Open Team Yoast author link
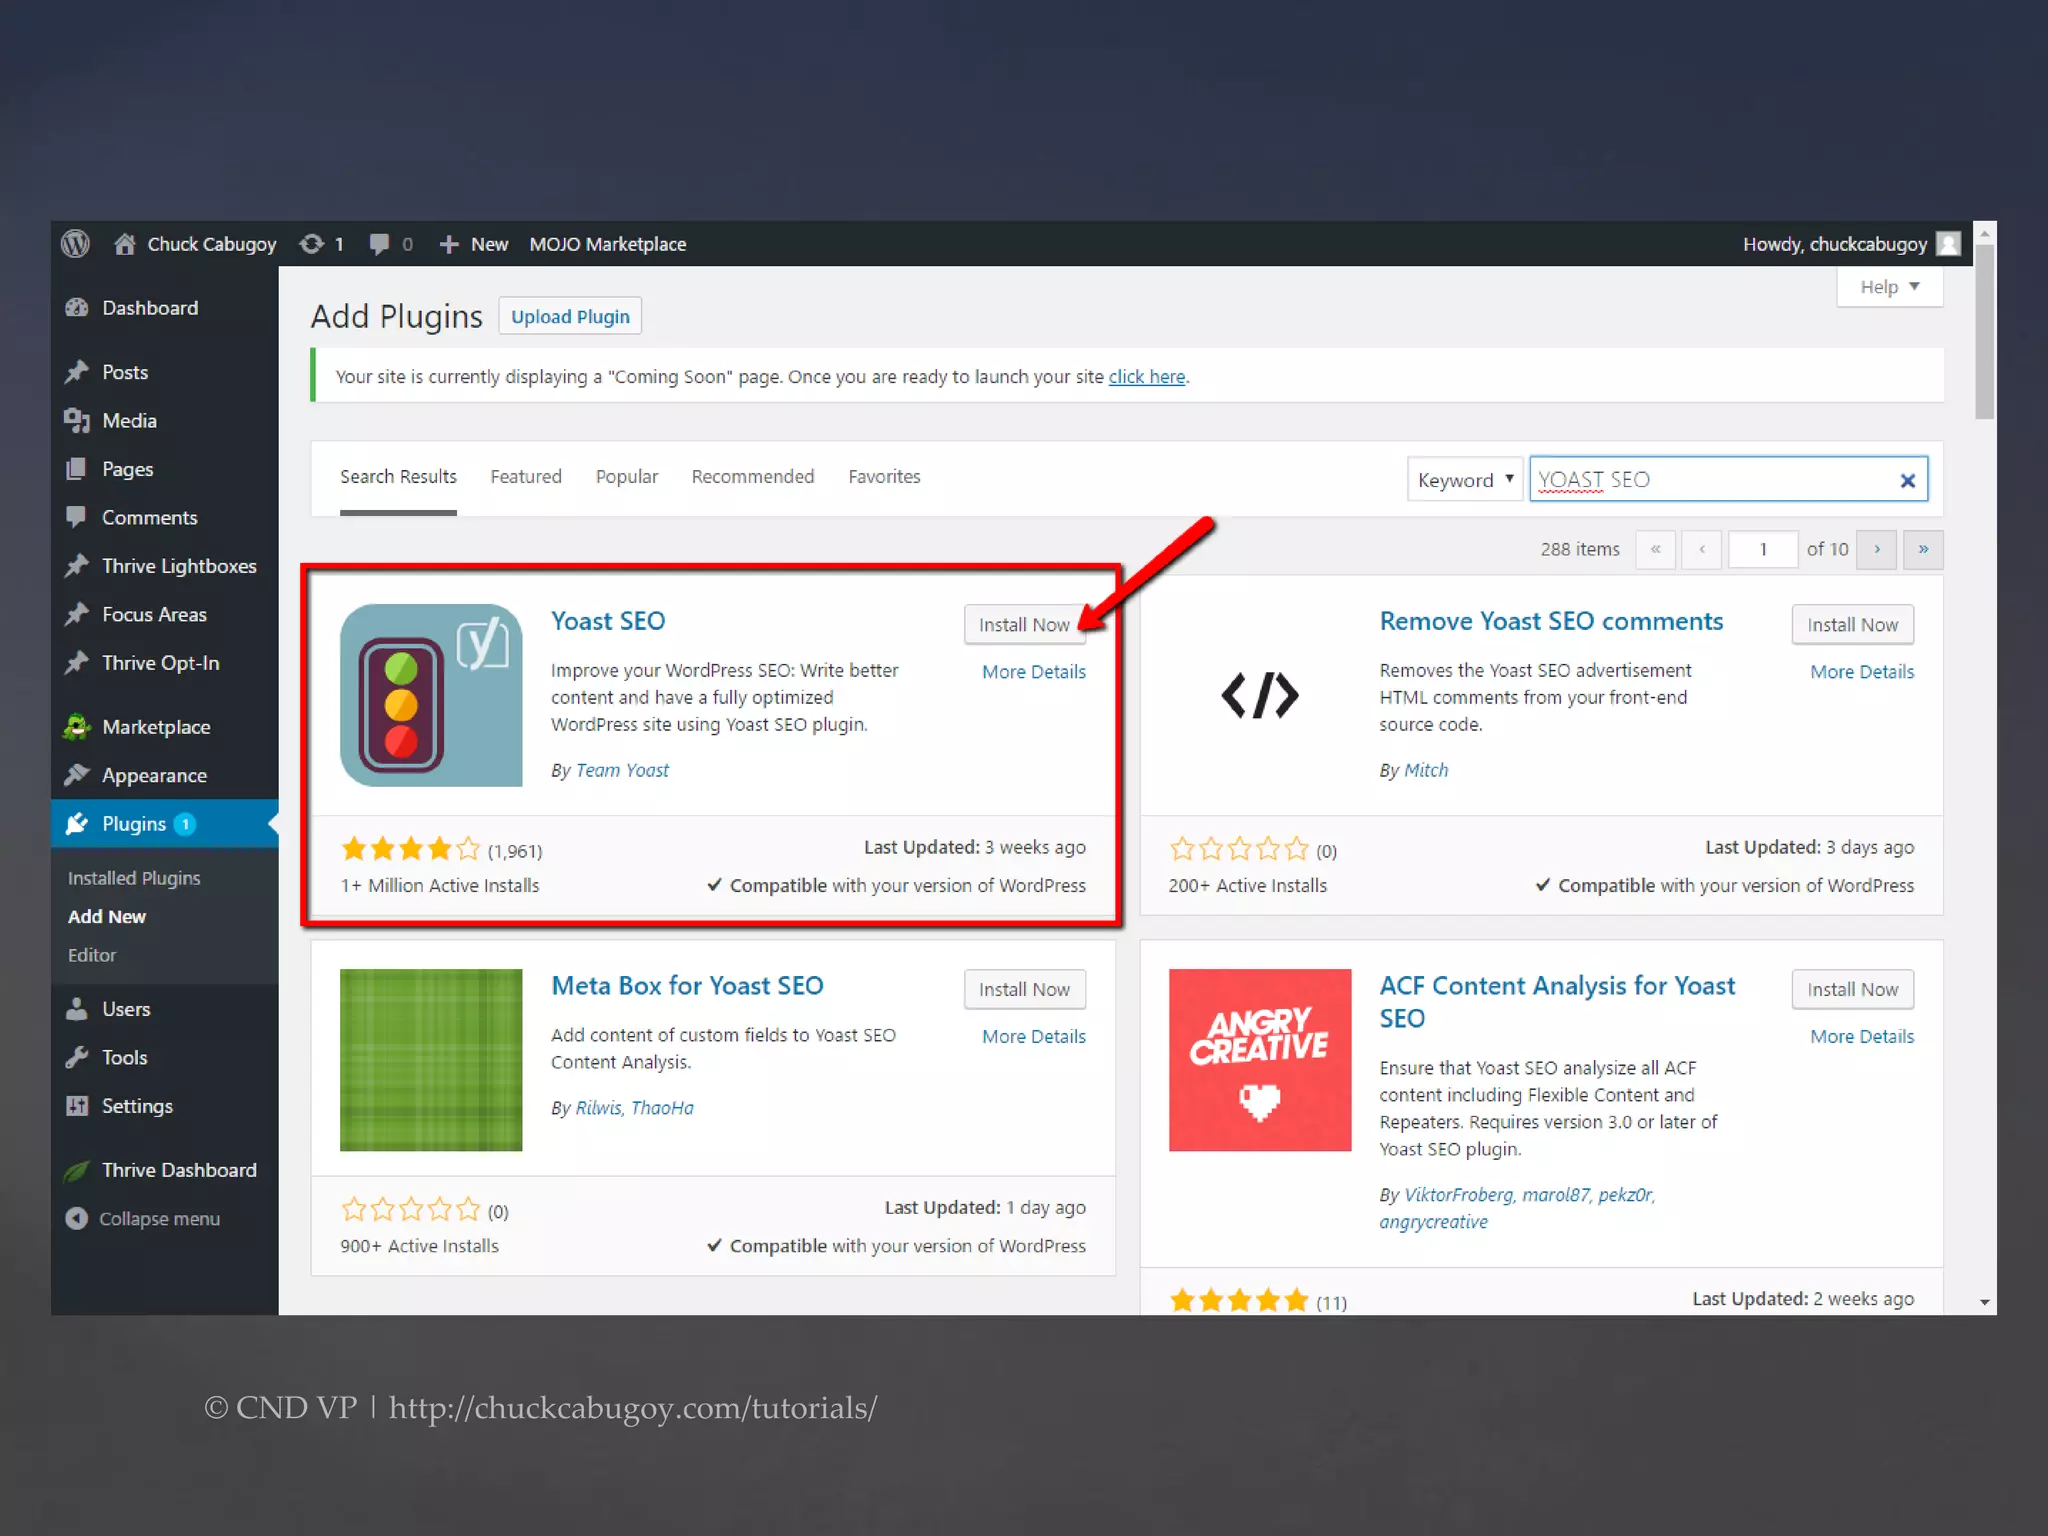The height and width of the screenshot is (1536, 2048). 622,770
